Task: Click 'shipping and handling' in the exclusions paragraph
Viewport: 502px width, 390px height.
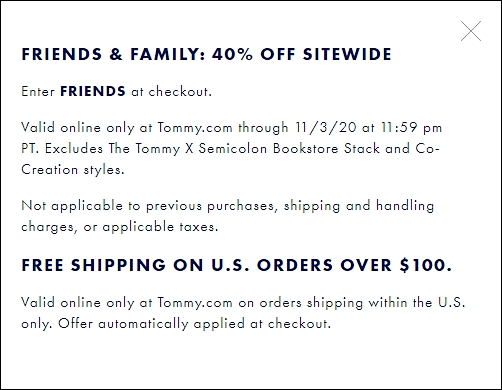Action: tap(359, 206)
